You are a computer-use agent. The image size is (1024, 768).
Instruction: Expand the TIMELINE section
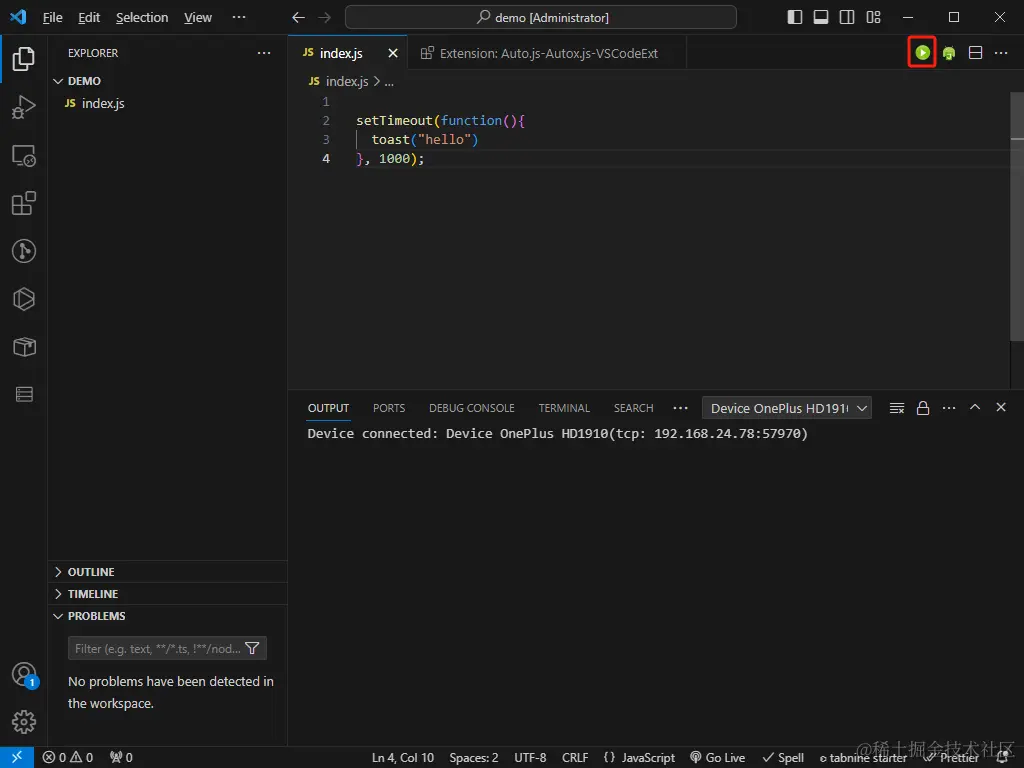coord(93,594)
